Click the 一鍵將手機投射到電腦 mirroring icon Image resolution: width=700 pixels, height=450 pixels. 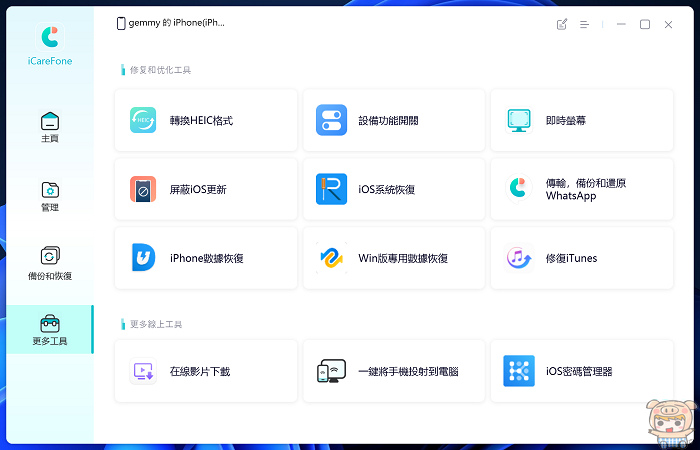(331, 371)
